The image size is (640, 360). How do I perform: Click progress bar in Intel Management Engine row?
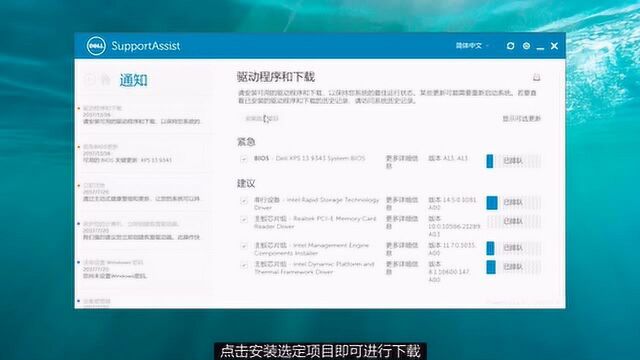(x=513, y=248)
